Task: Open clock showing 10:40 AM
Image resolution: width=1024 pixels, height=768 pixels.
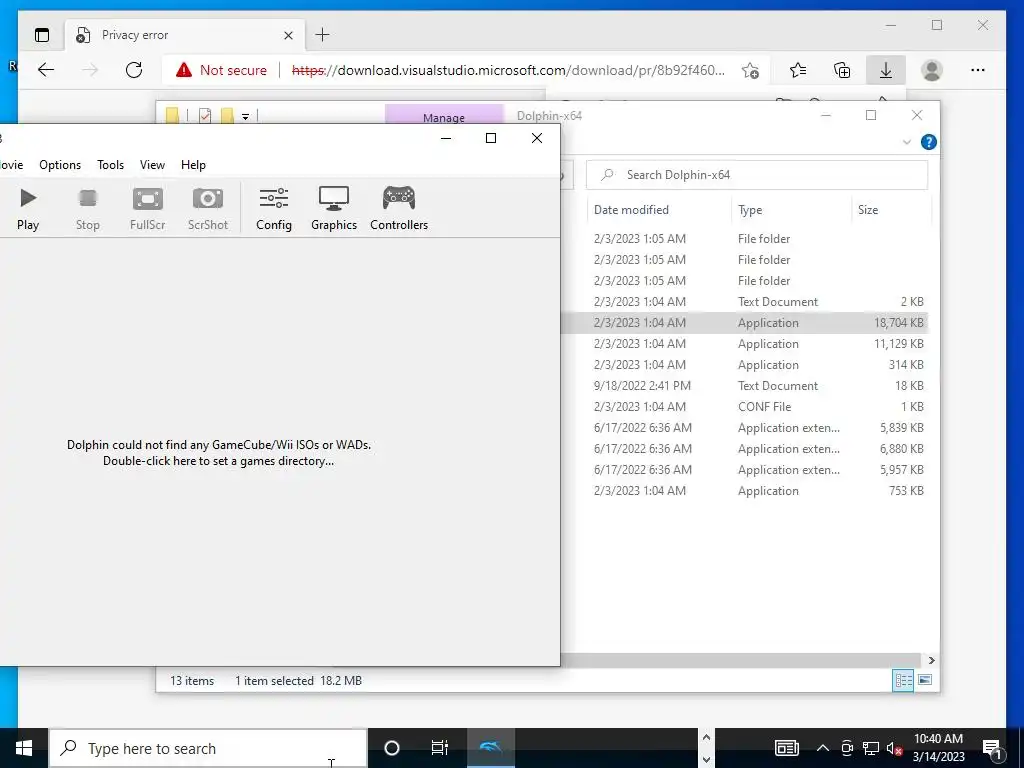Action: tap(938, 748)
